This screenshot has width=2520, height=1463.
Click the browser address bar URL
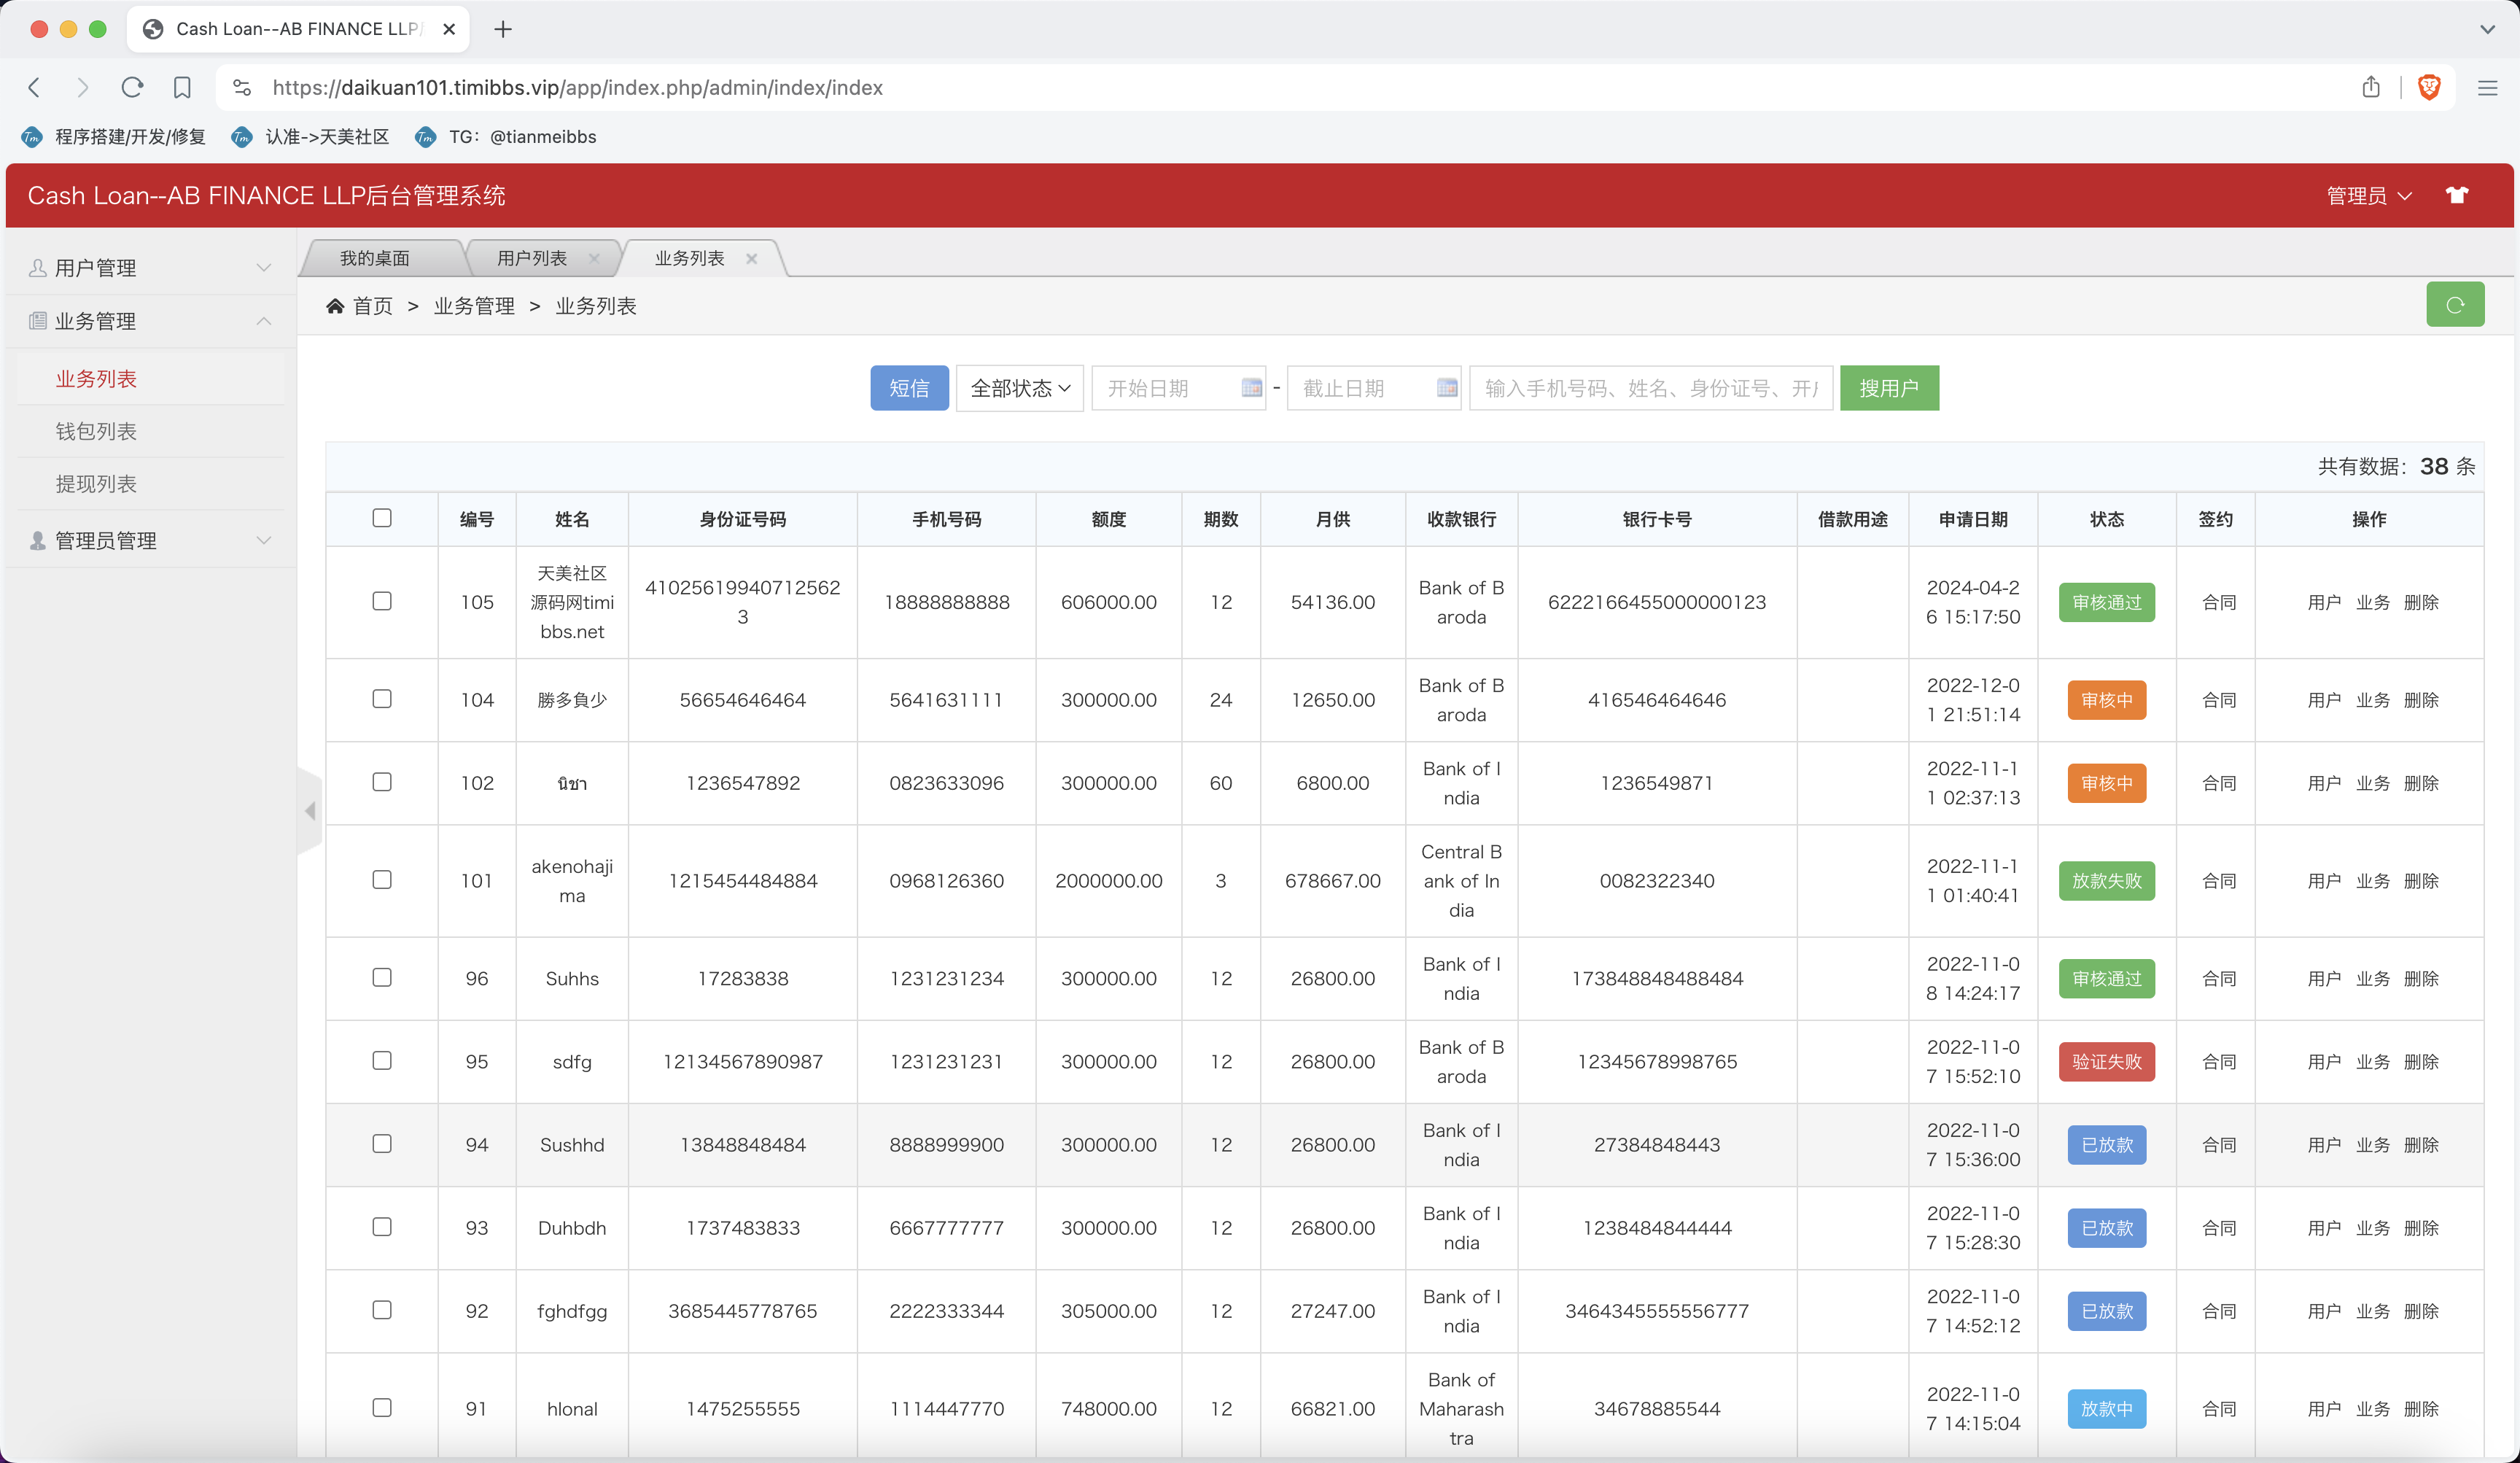click(x=577, y=88)
